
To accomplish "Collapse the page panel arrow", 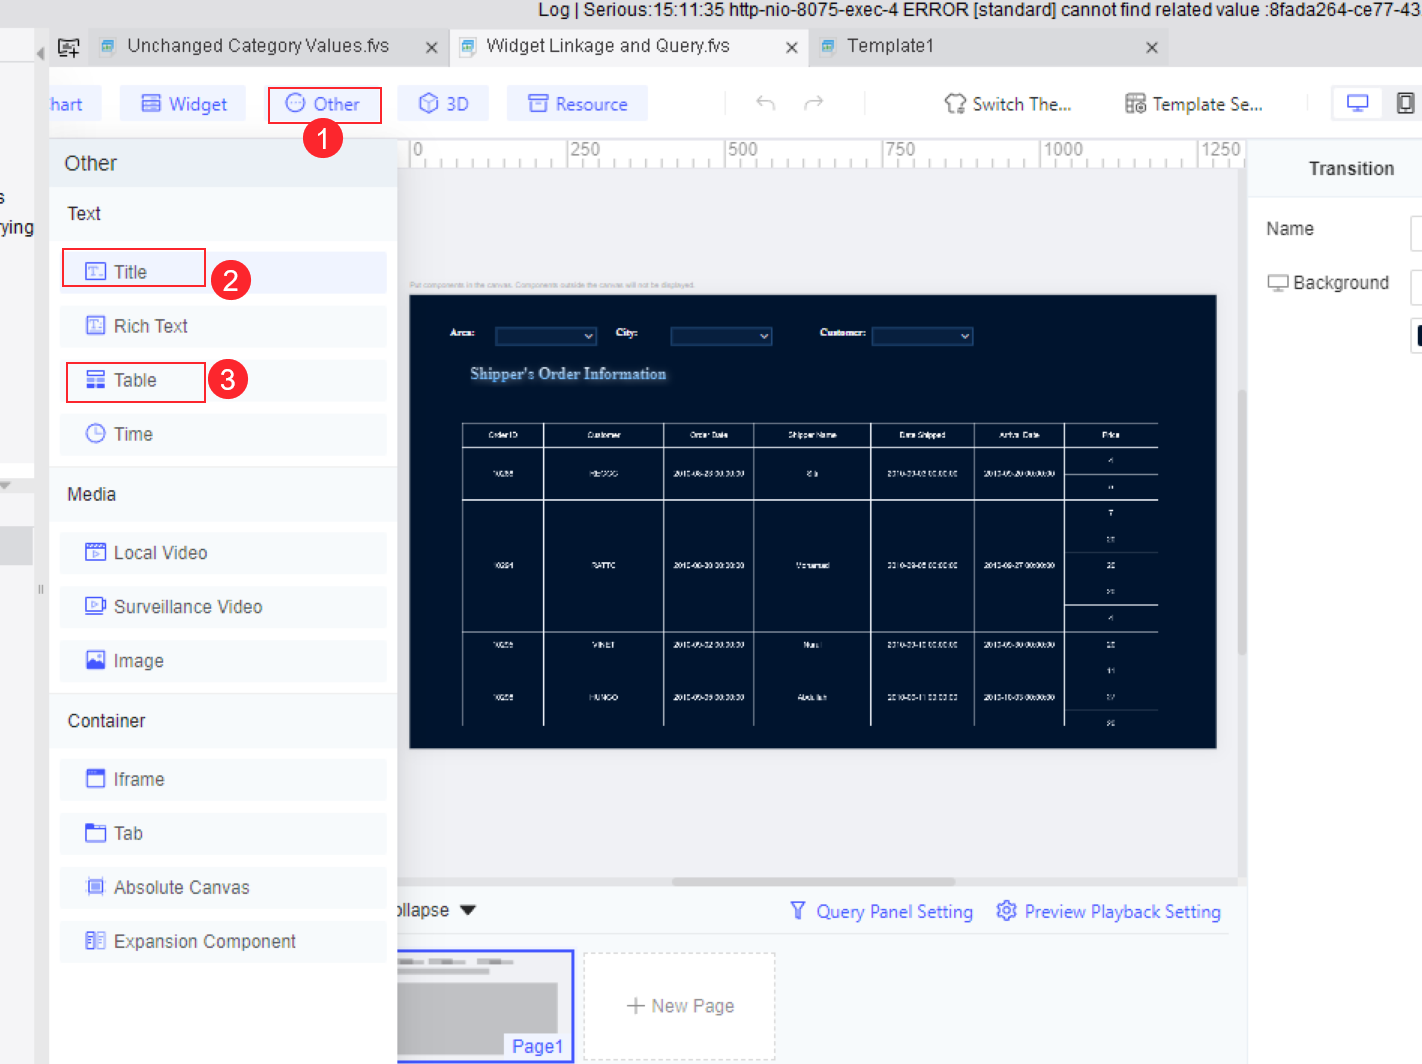I will pos(468,910).
